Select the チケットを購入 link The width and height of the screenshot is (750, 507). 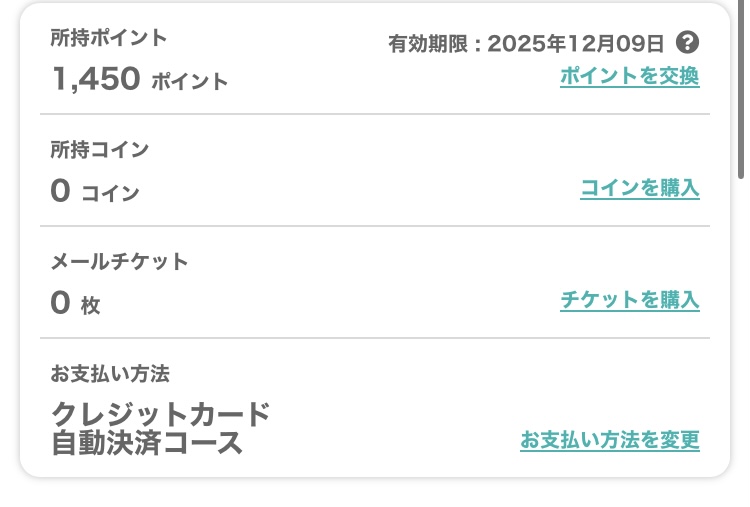pyautogui.click(x=630, y=300)
